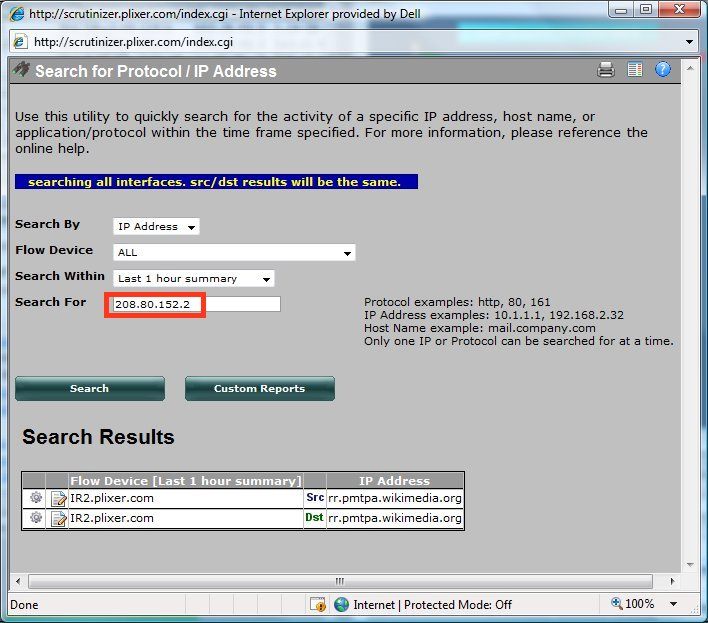Click rr.pmtpa.wikimedia.org in Src row
Screen dimensions: 708x623
click(x=395, y=498)
